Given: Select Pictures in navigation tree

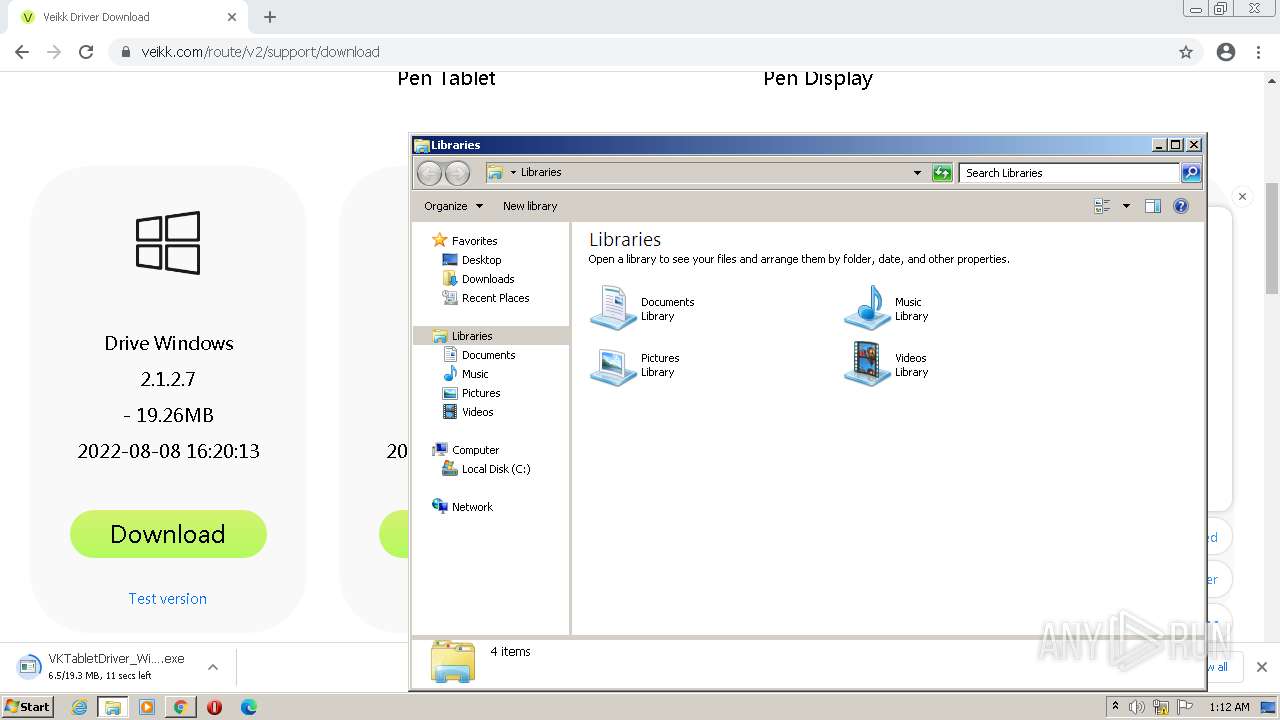Looking at the screenshot, I should [481, 393].
